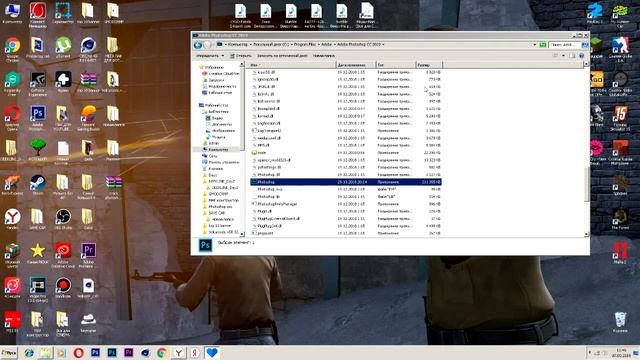The image size is (640, 360).
Task: Open the OBS Studio desktop shortcut
Action: point(63,219)
